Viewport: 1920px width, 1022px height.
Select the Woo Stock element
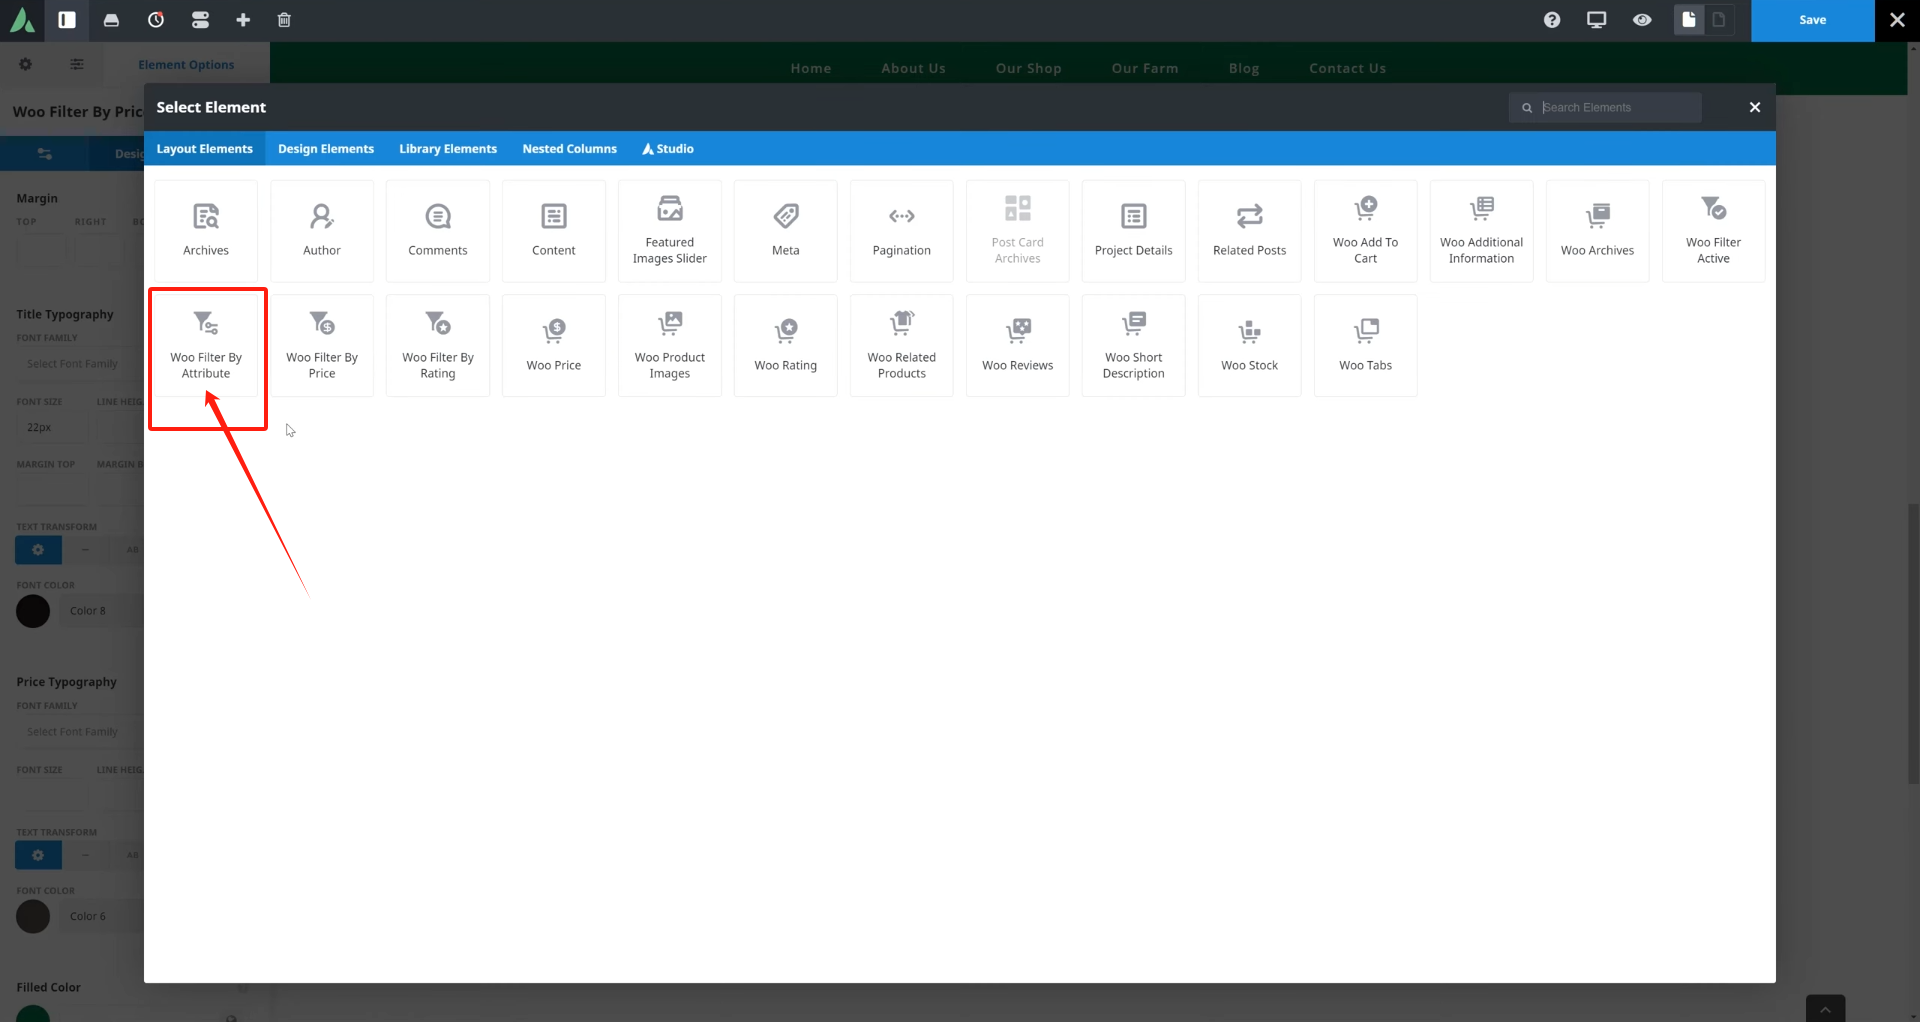point(1250,345)
